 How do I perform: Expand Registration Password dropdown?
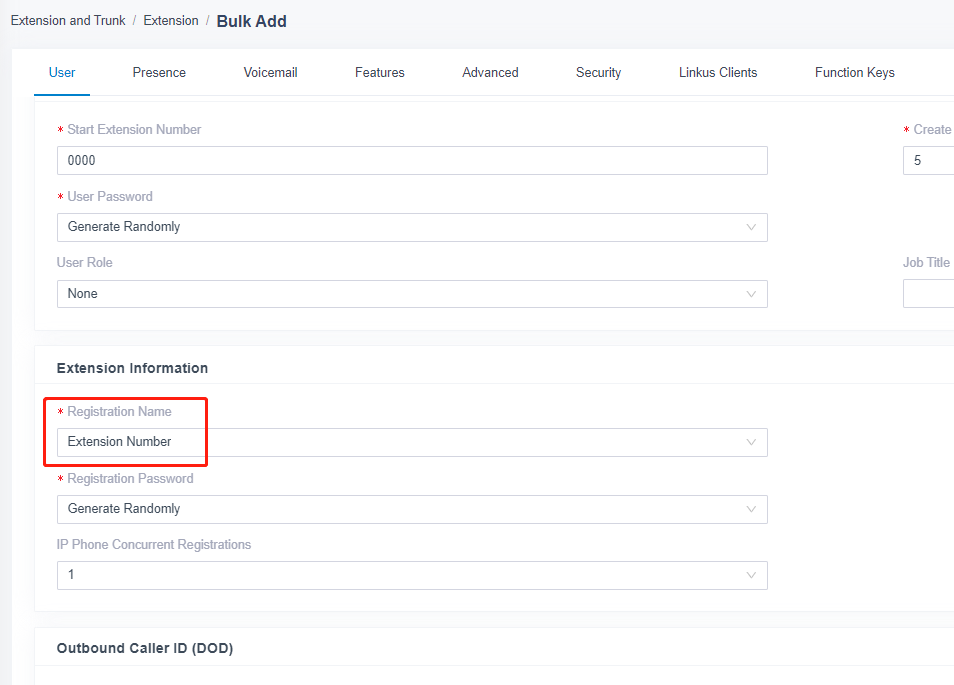(x=412, y=509)
